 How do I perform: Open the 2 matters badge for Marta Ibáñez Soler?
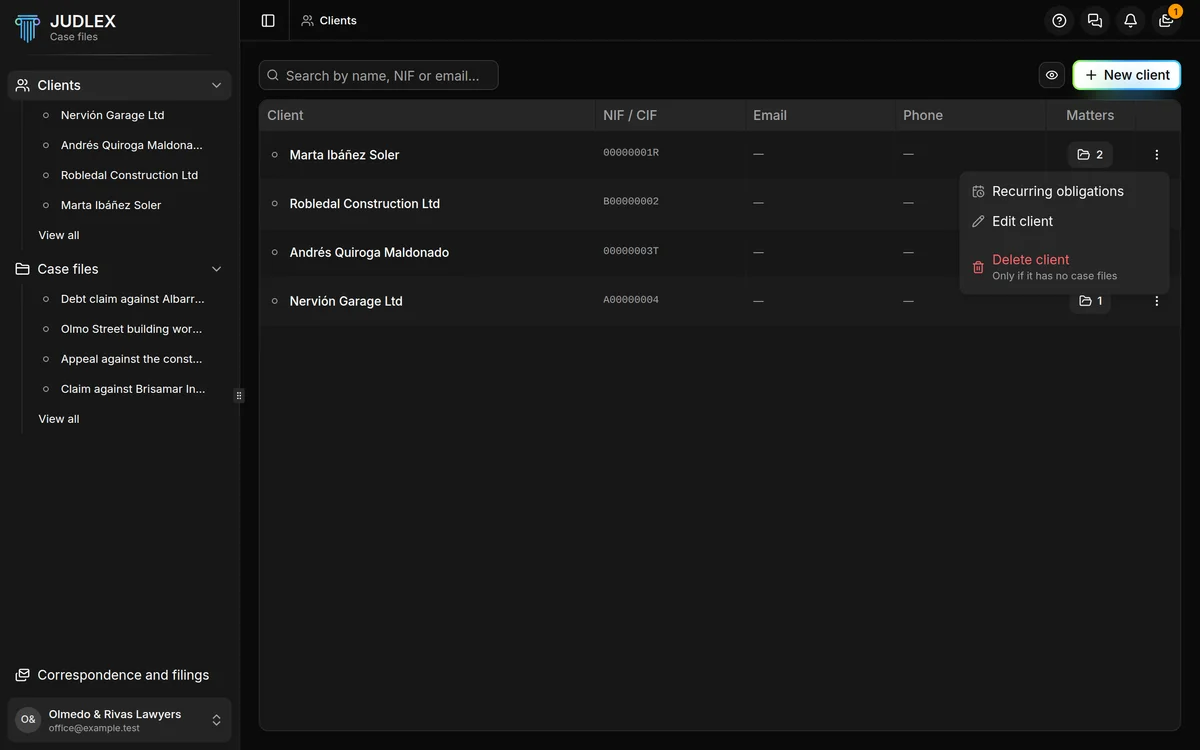click(x=1090, y=155)
